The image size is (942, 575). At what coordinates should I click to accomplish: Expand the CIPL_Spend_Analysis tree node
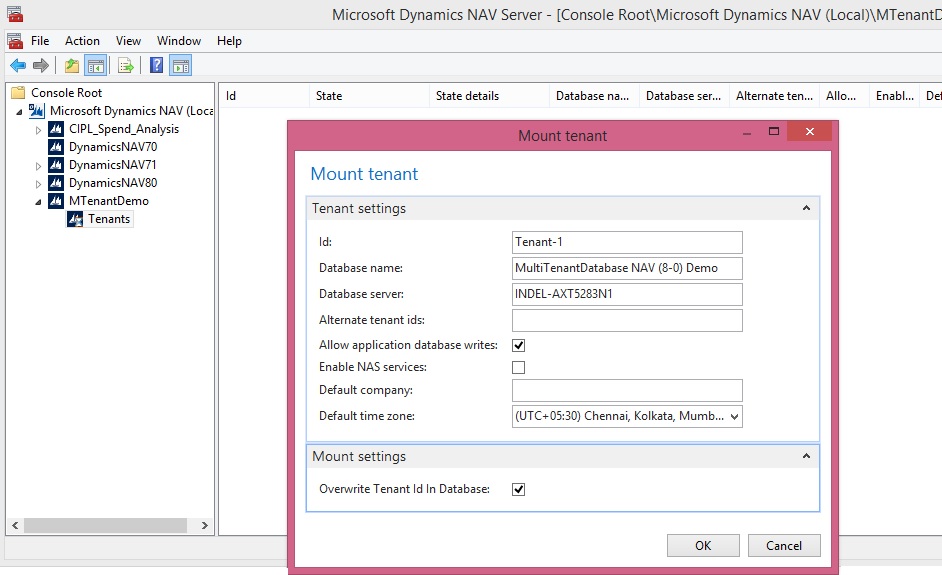click(39, 130)
